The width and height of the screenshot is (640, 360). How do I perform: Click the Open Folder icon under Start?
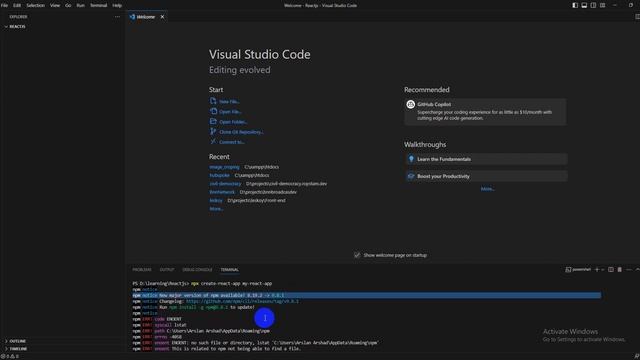tap(213, 121)
